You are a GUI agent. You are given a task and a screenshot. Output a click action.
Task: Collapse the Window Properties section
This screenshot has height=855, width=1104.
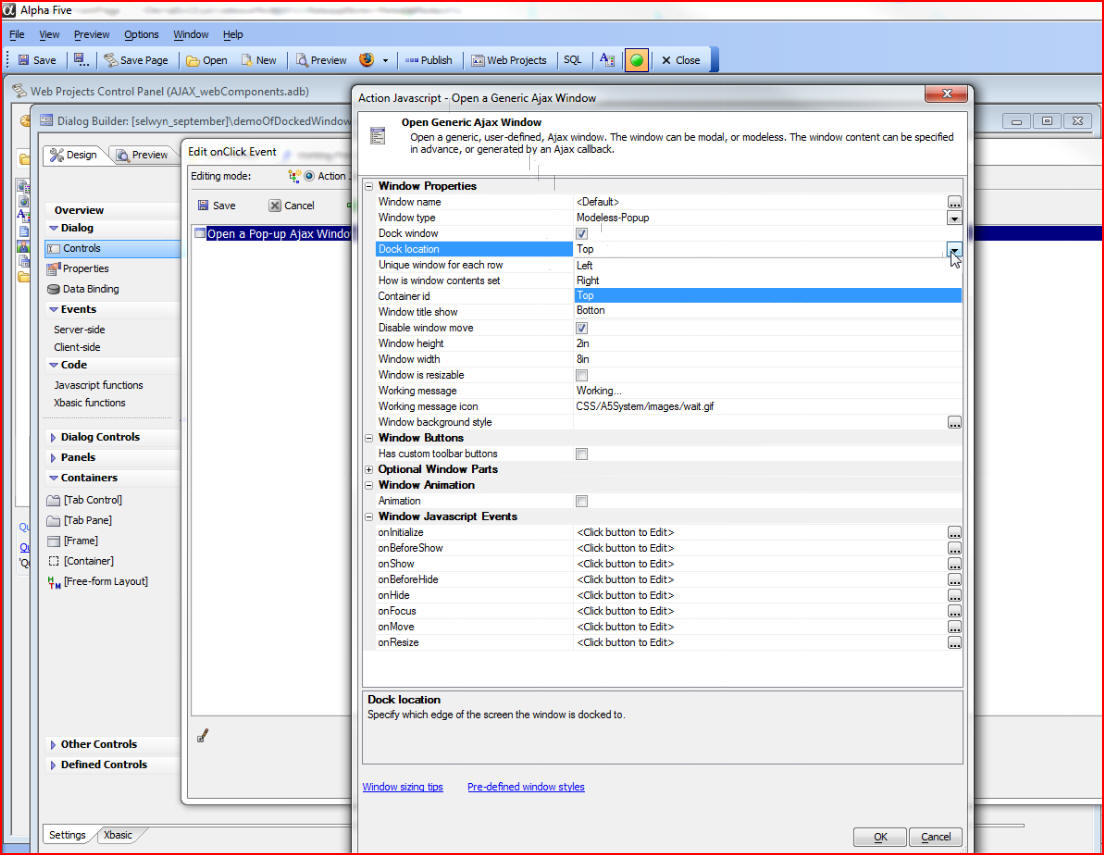(369, 187)
